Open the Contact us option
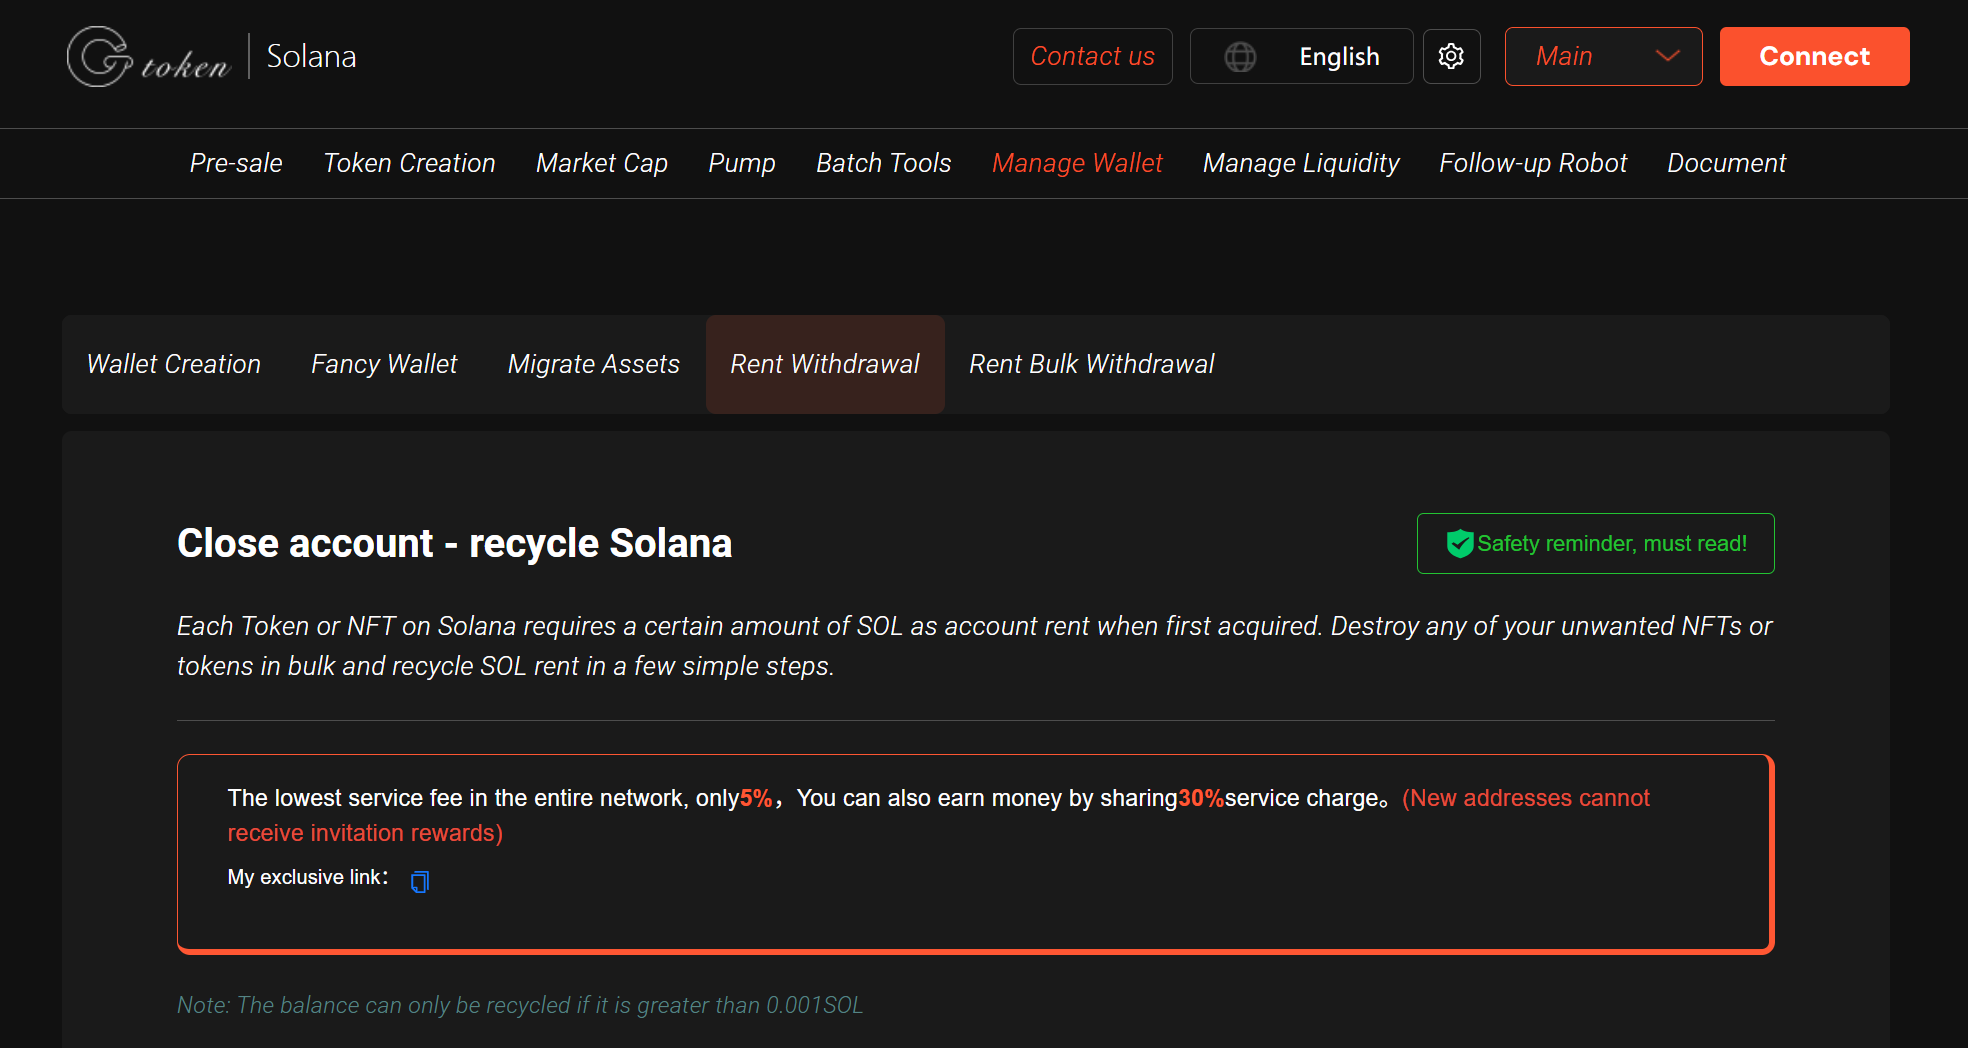The image size is (1968, 1048). (x=1092, y=56)
